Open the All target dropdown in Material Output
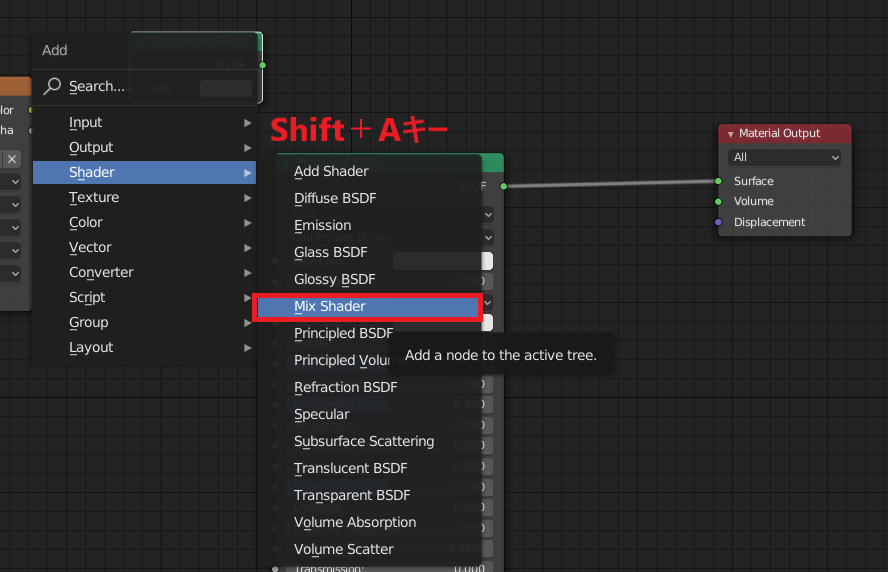The width and height of the screenshot is (888, 572). coord(784,157)
